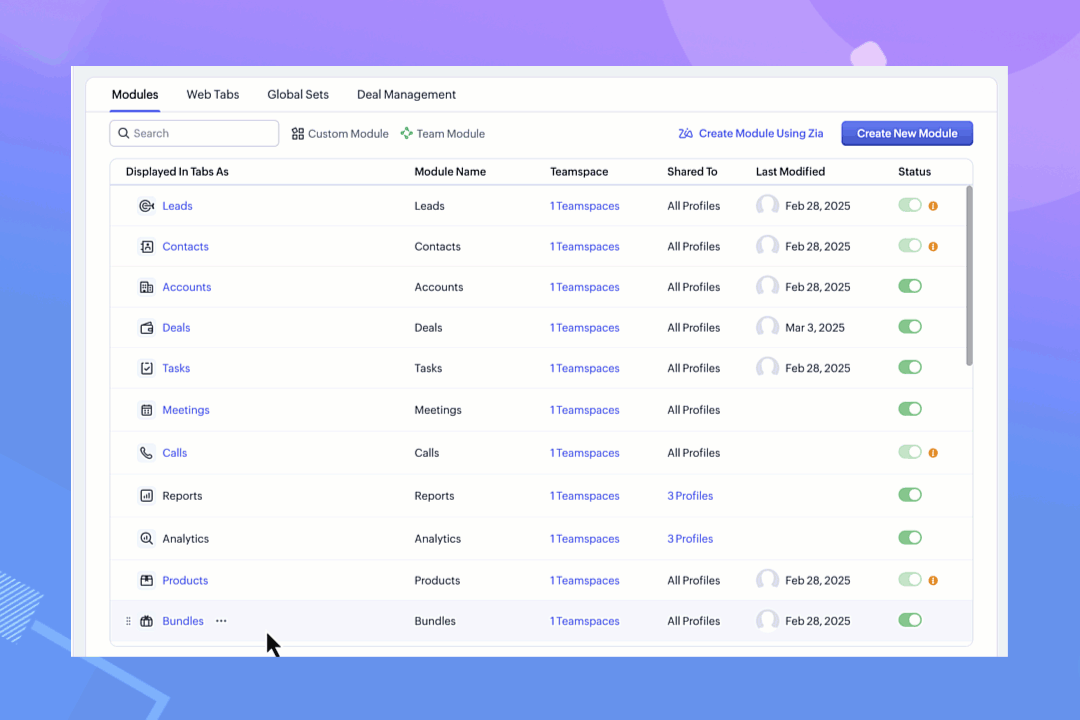Click the Leads module icon

tap(146, 206)
